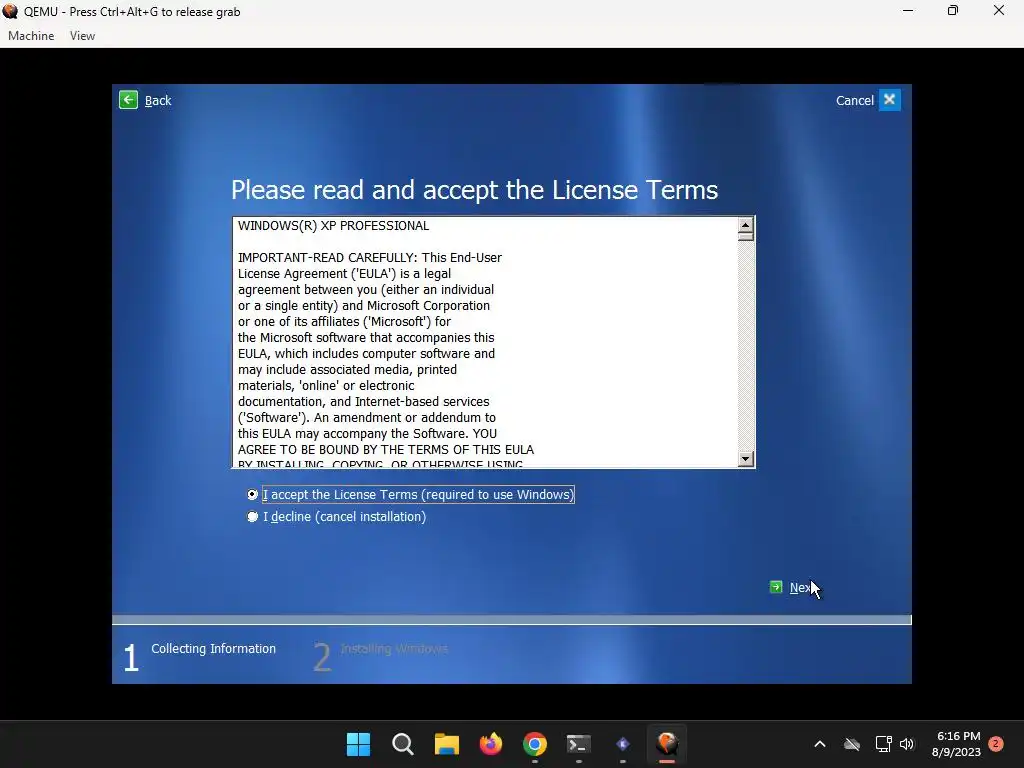This screenshot has height=768, width=1024.
Task: Click the license scrollbar thumb
Action: pyautogui.click(x=746, y=236)
